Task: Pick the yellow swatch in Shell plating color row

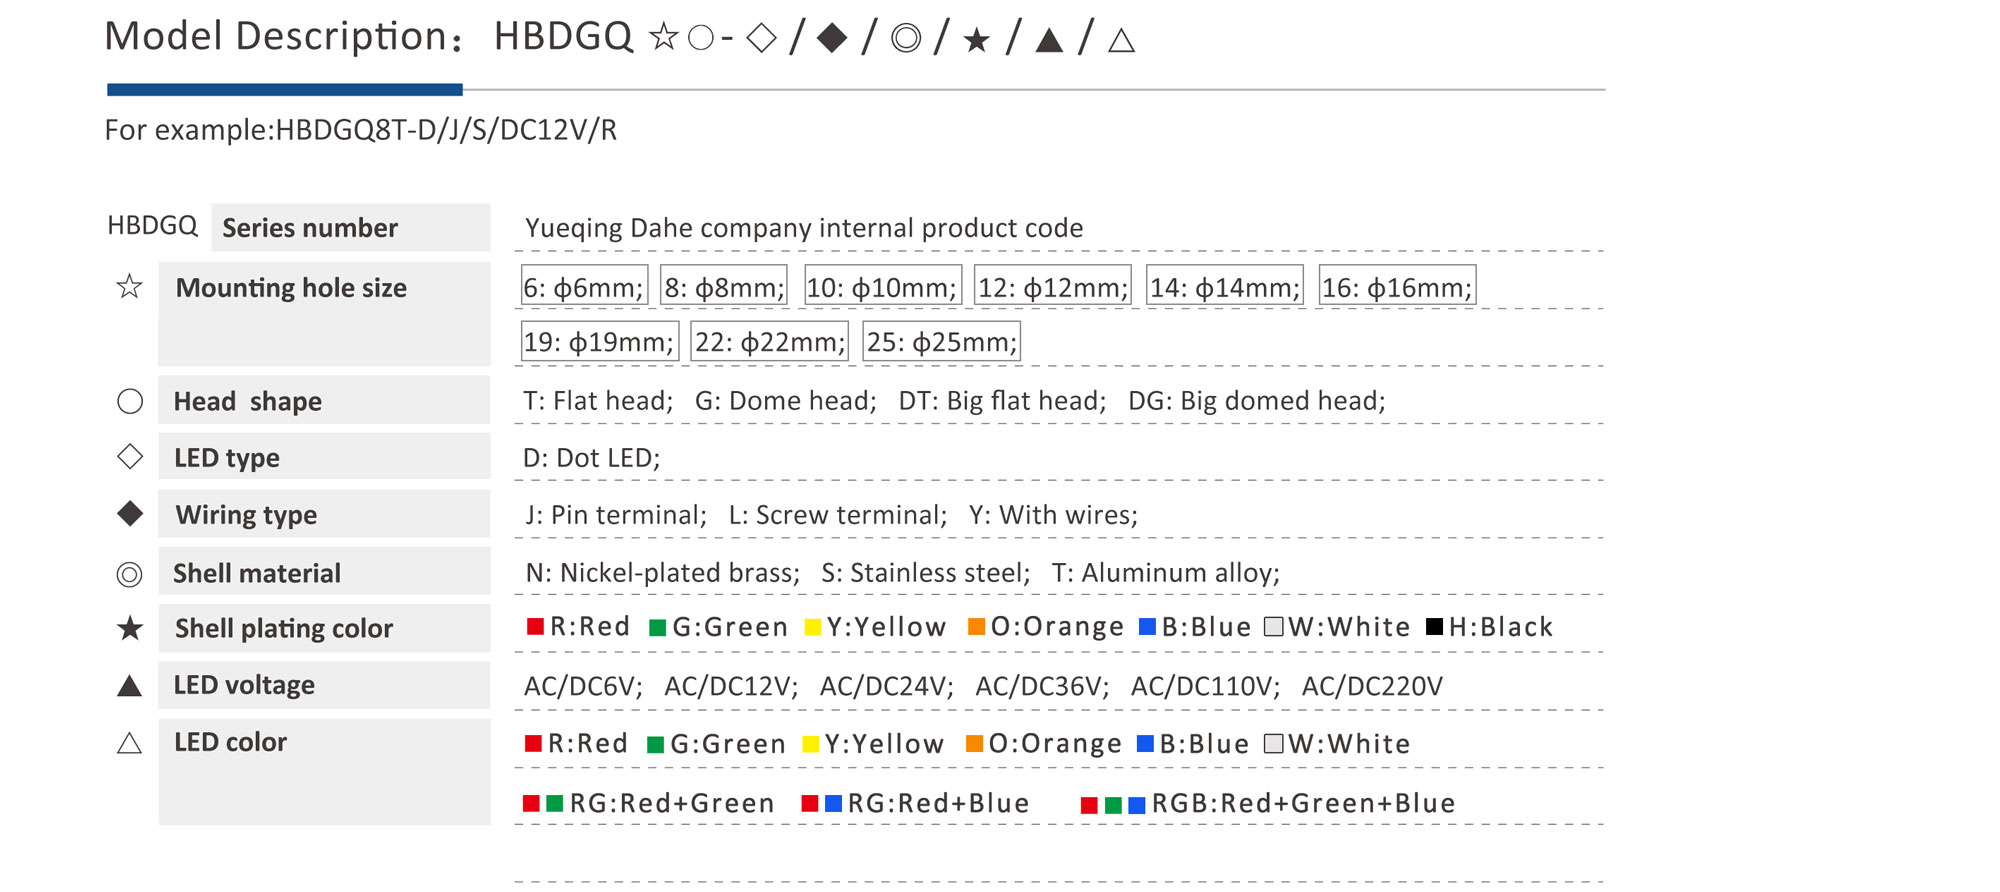Action: [813, 628]
